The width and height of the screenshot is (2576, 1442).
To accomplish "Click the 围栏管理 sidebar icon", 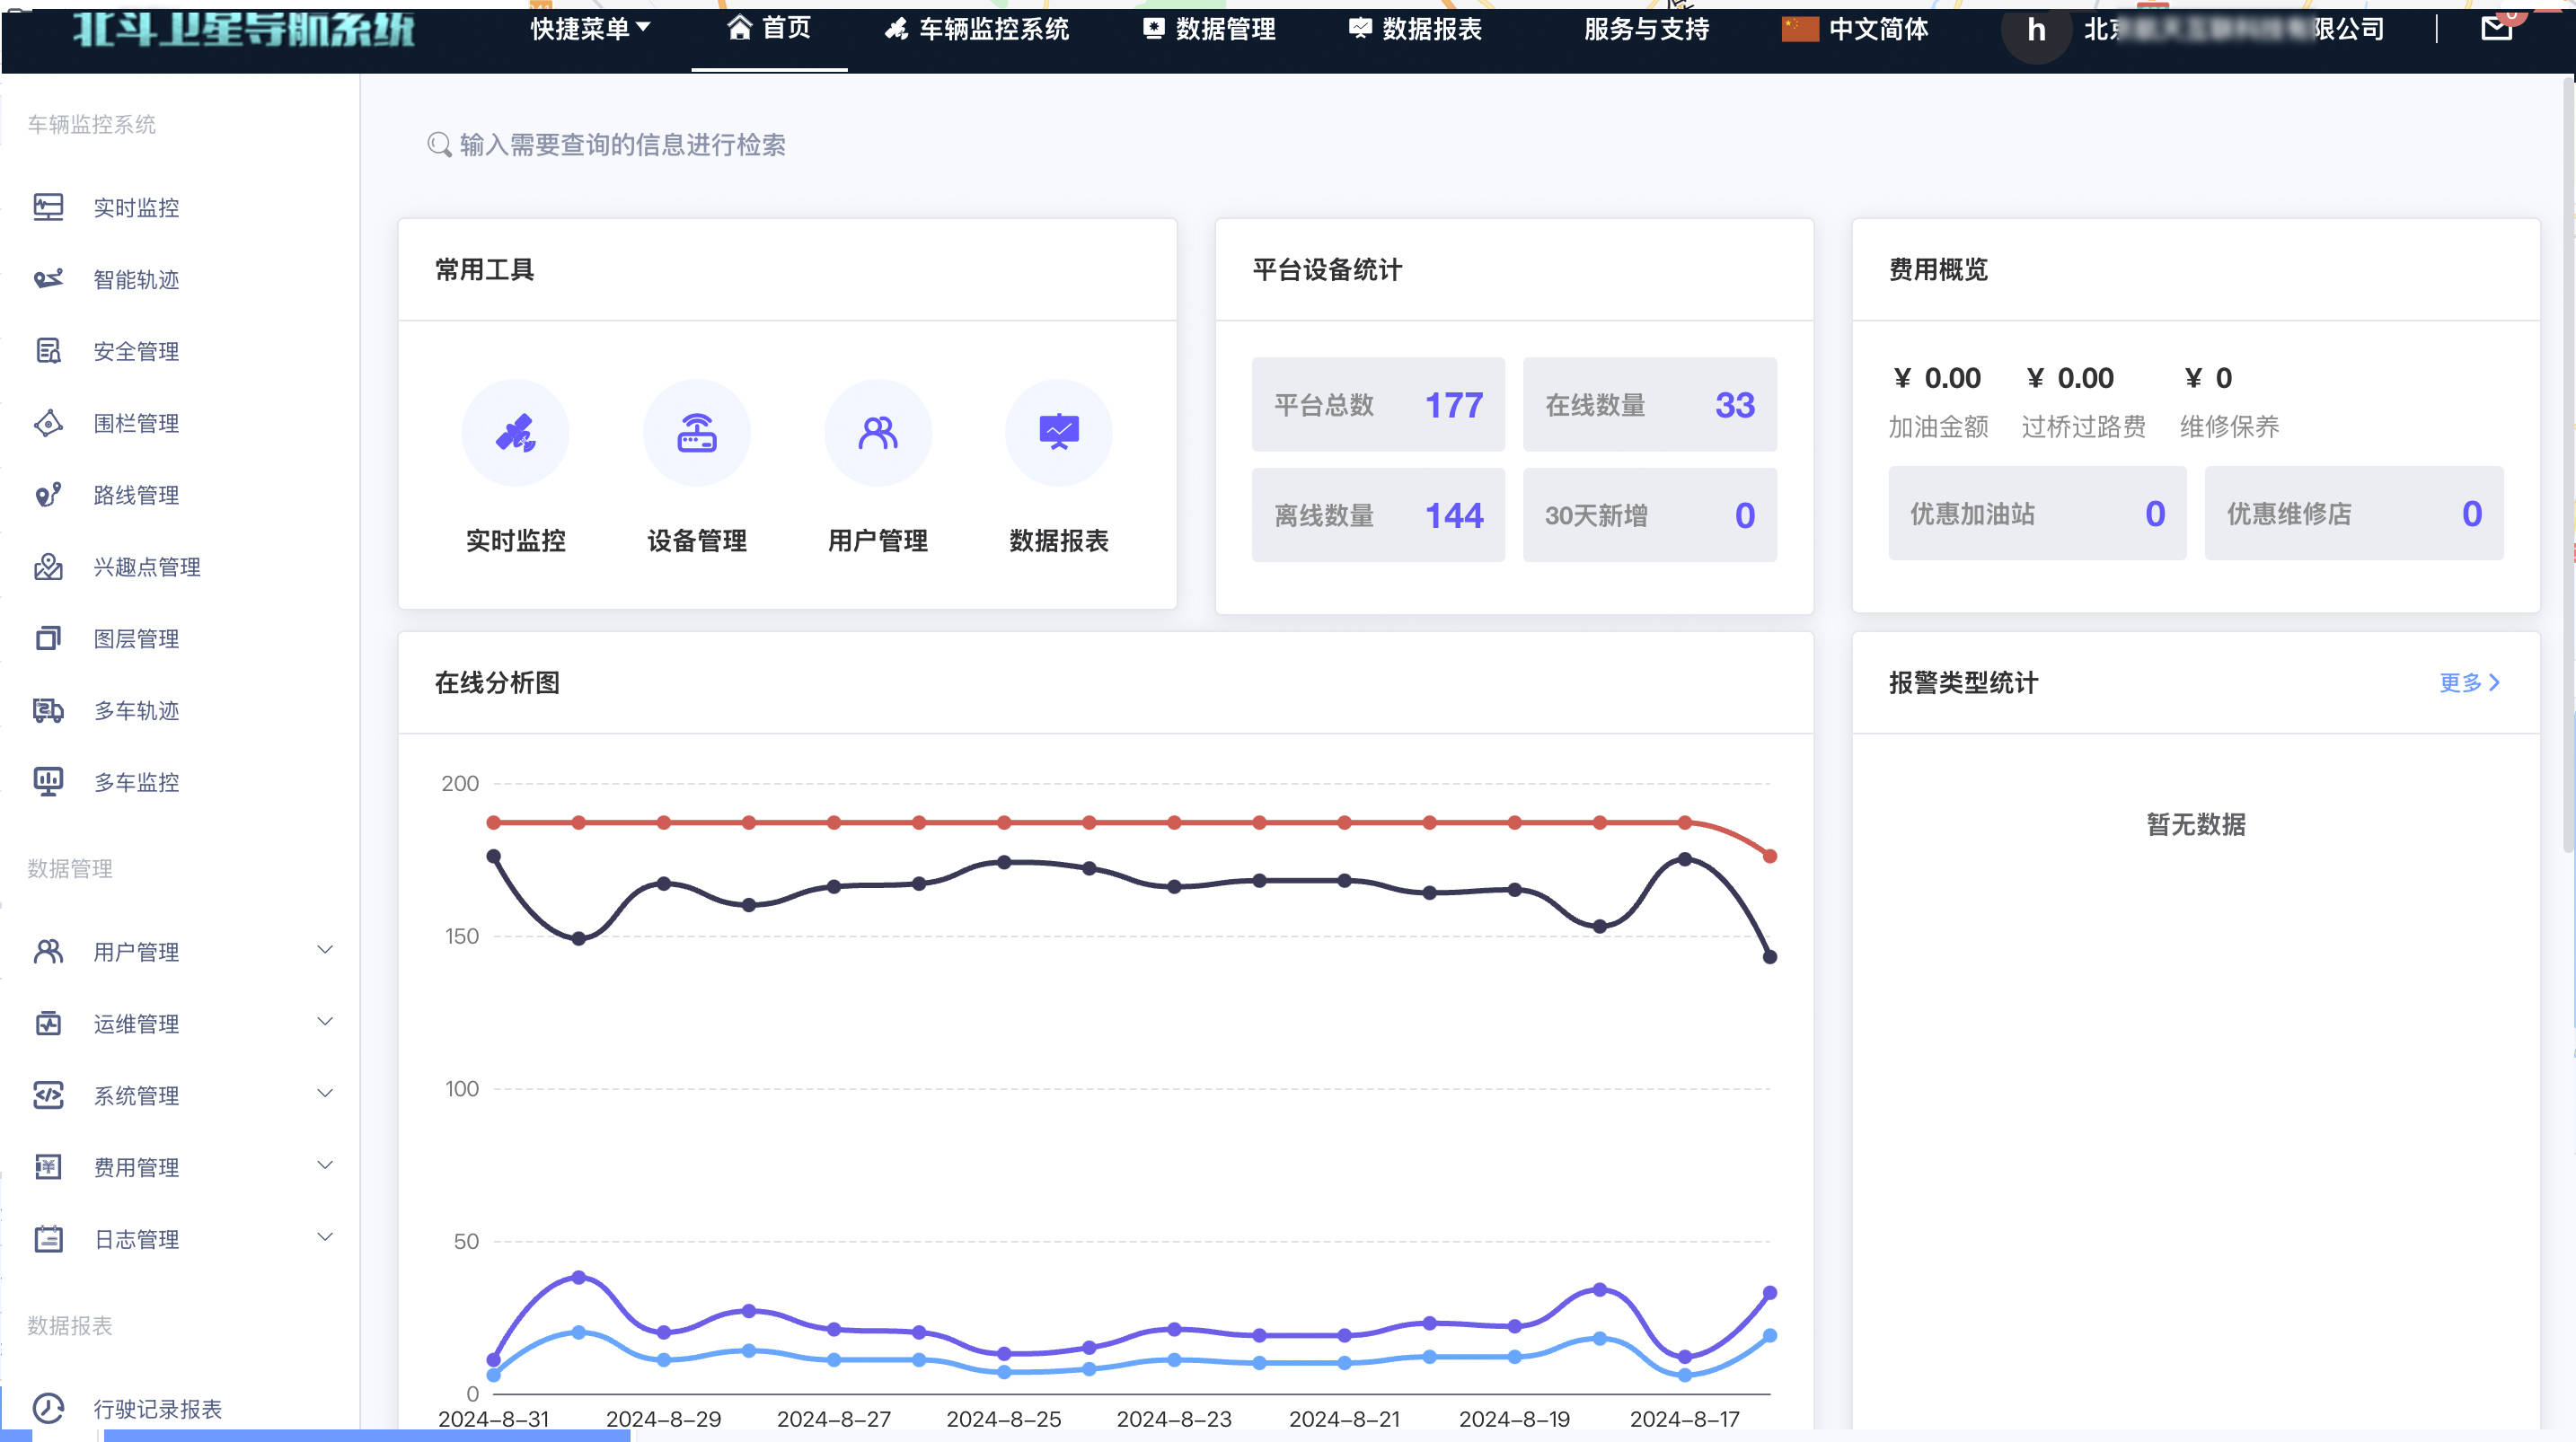I will 48,423.
